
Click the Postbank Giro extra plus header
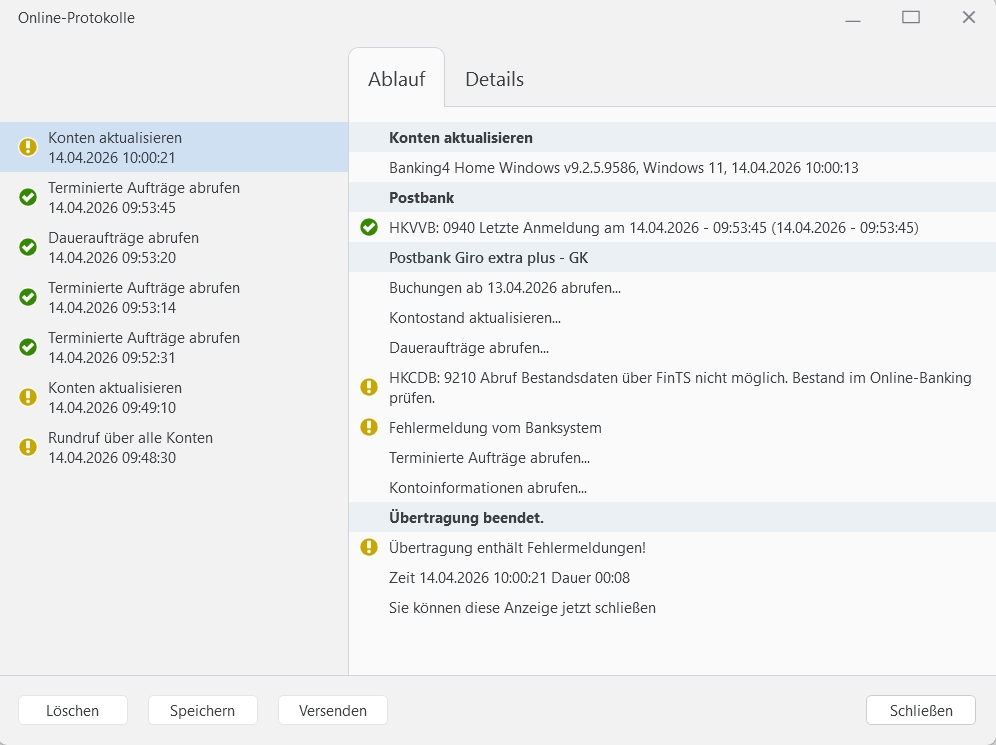[x=488, y=257]
